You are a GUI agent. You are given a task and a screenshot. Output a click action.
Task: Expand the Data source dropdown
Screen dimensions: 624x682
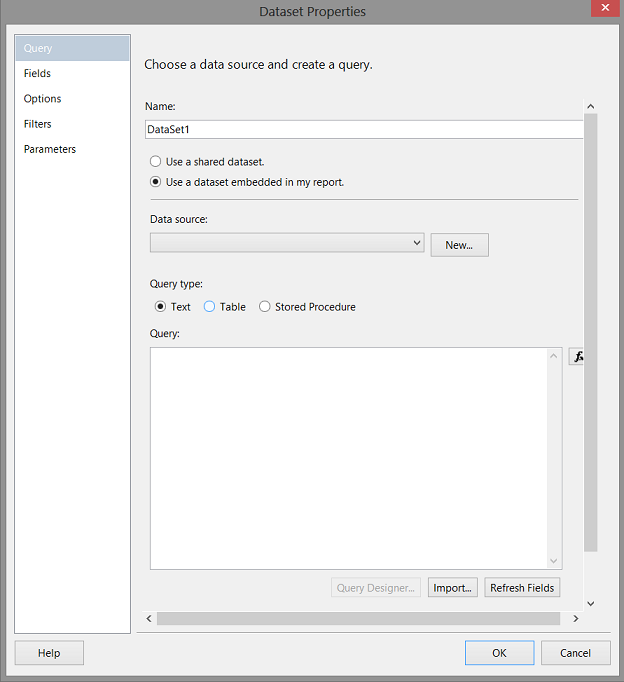click(x=287, y=243)
